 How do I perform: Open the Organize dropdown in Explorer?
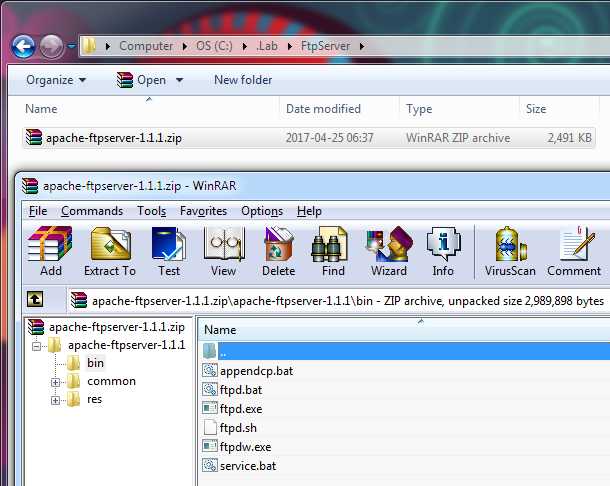point(56,80)
